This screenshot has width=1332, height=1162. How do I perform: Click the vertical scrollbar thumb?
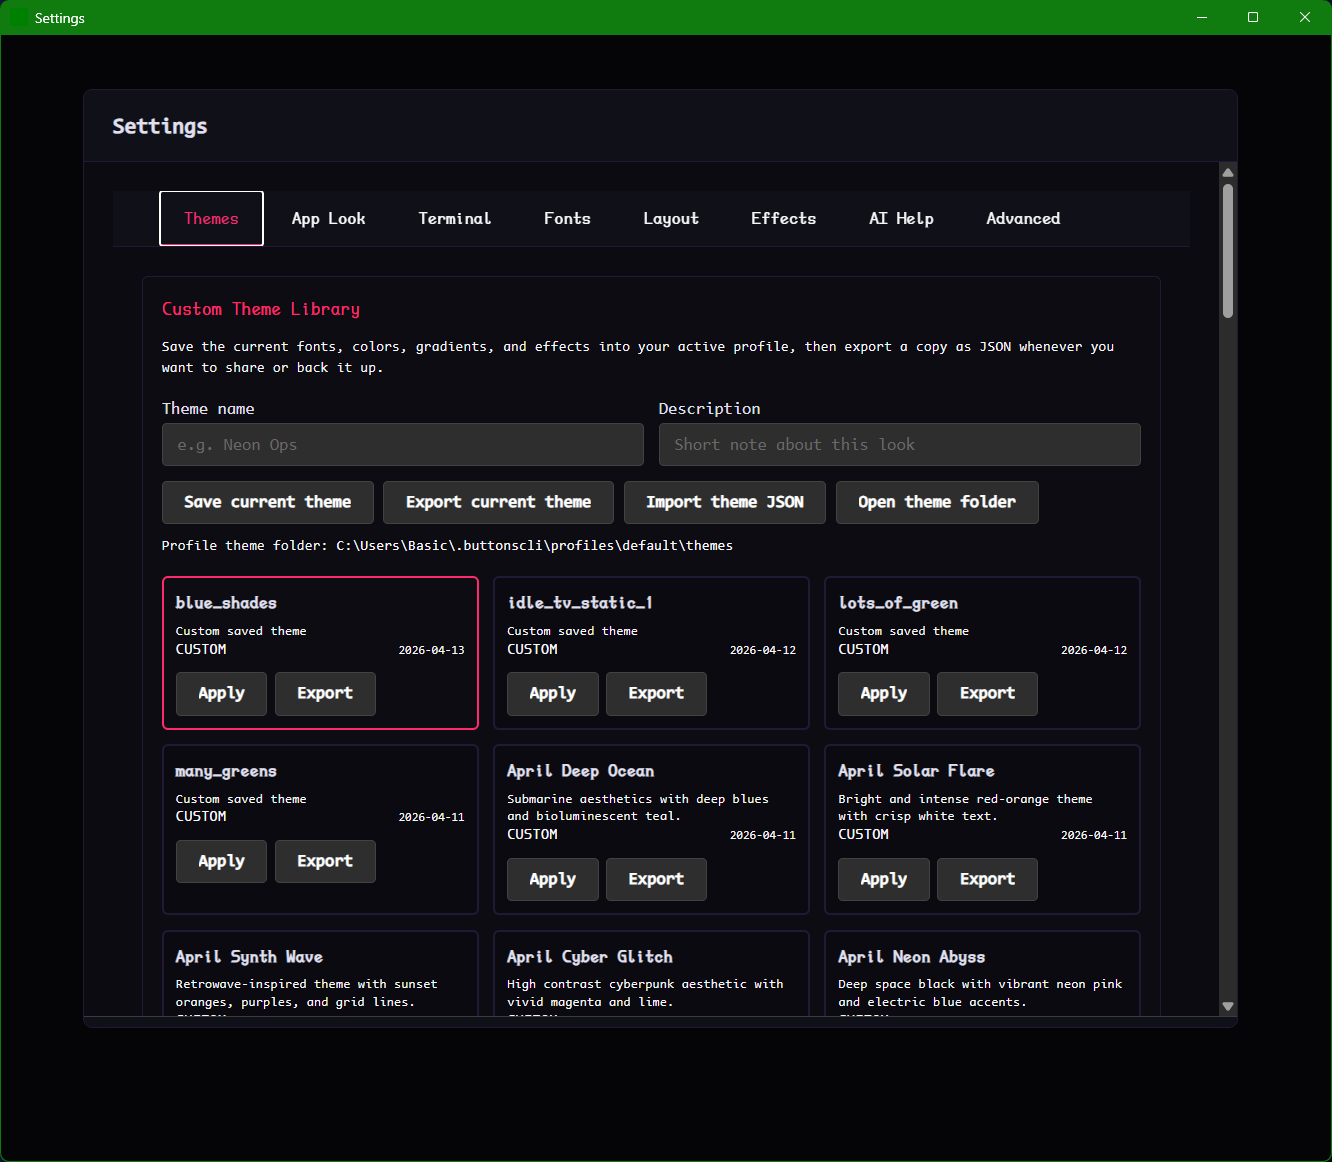1228,251
